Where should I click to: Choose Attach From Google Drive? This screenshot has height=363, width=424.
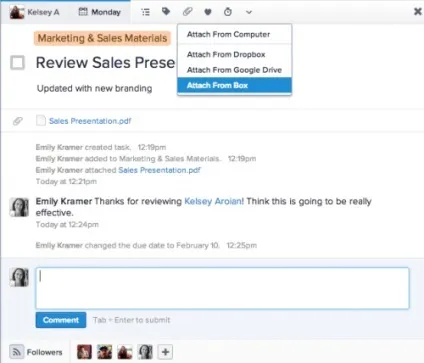click(234, 70)
